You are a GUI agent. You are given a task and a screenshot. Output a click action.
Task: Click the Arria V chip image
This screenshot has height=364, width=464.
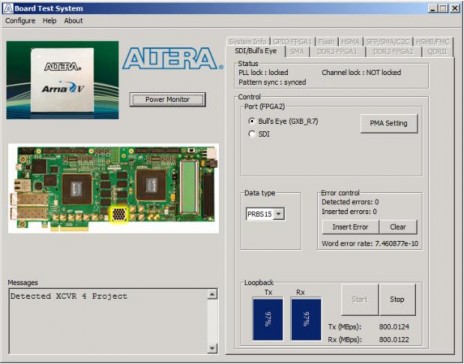(x=62, y=80)
